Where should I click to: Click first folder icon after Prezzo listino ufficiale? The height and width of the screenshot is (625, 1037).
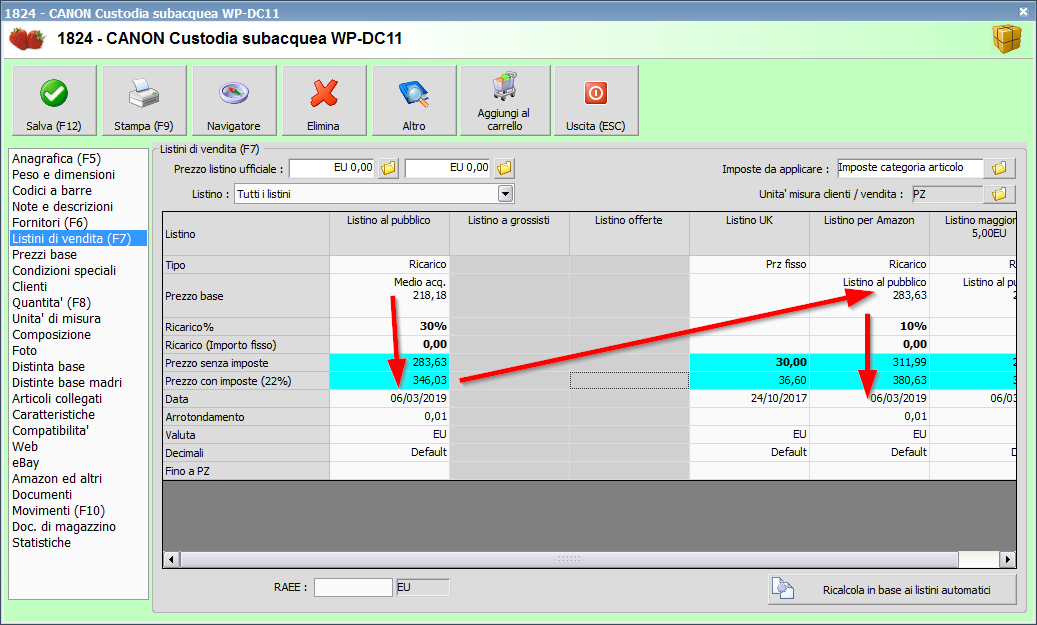(389, 168)
